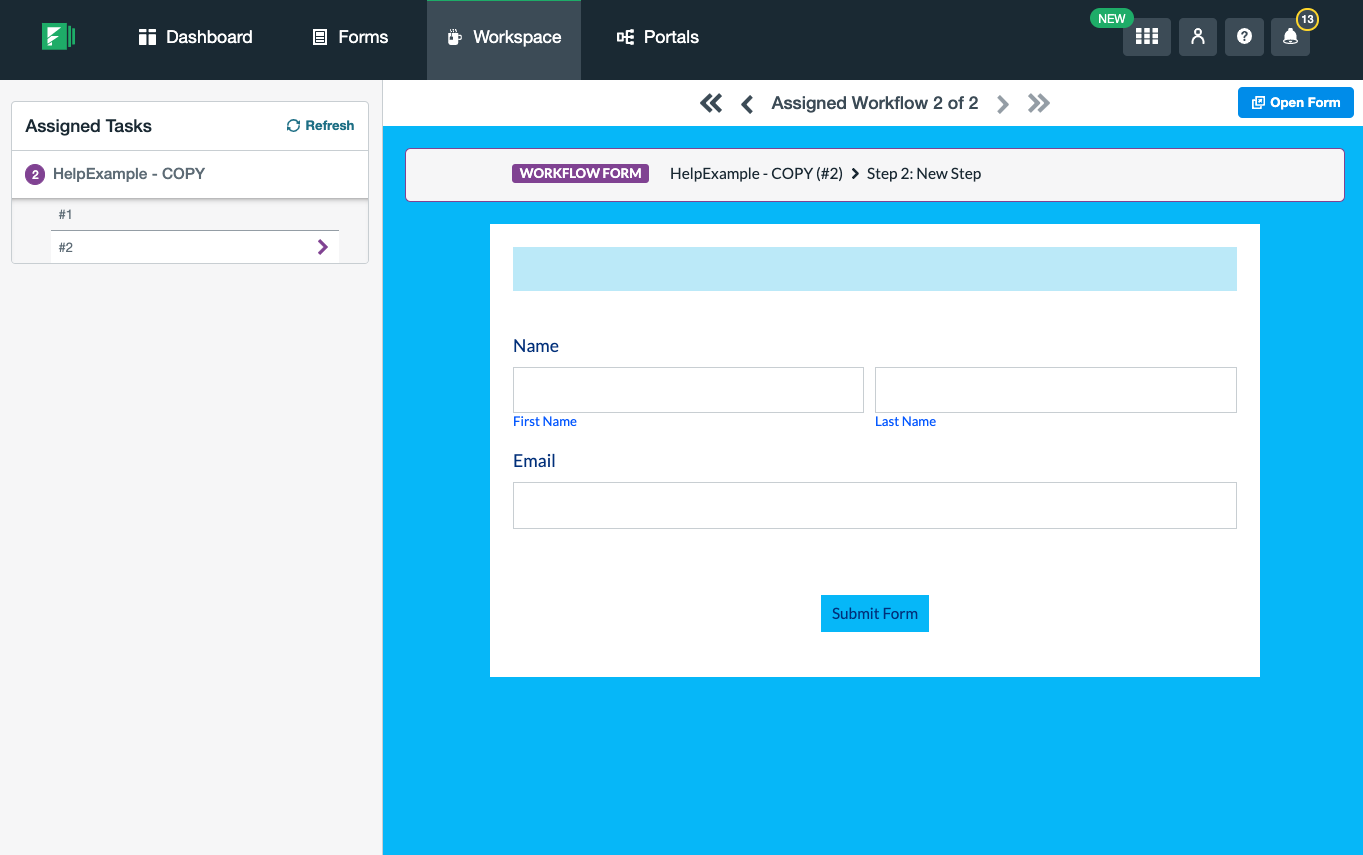Image resolution: width=1363 pixels, height=855 pixels.
Task: Click inside the First Name field
Action: tap(687, 389)
